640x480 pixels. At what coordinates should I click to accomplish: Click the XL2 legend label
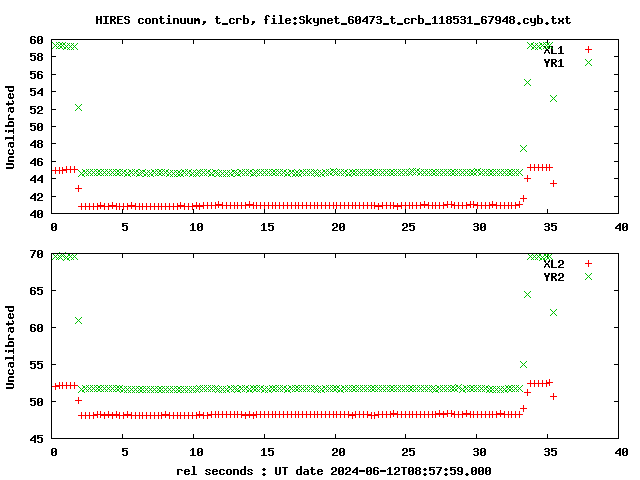point(553,264)
